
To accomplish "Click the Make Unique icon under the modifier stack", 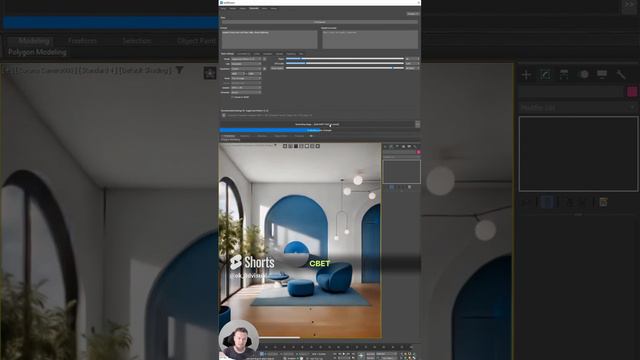I will pyautogui.click(x=570, y=202).
